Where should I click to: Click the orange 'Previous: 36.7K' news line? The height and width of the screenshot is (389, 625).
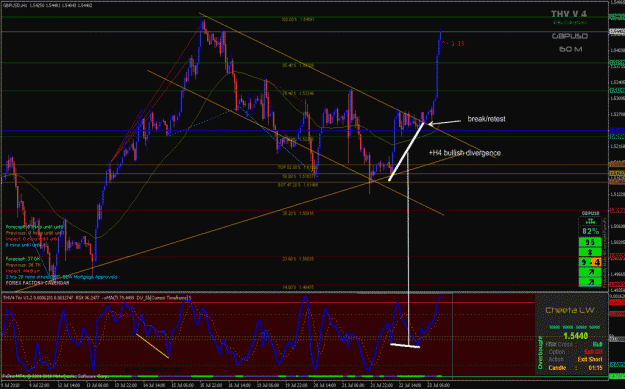pyautogui.click(x=22, y=265)
